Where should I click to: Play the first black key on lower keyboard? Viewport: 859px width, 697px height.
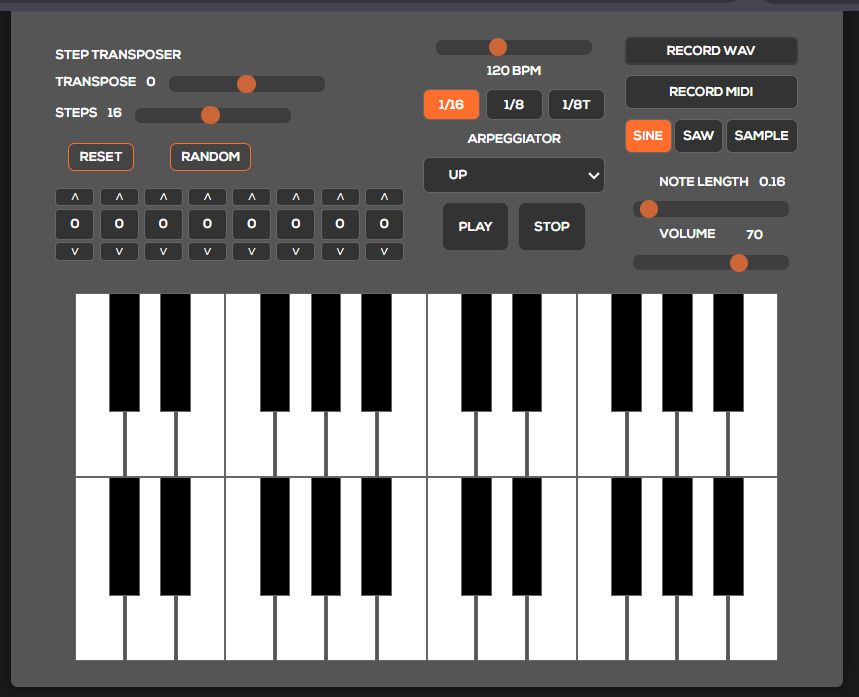124,536
